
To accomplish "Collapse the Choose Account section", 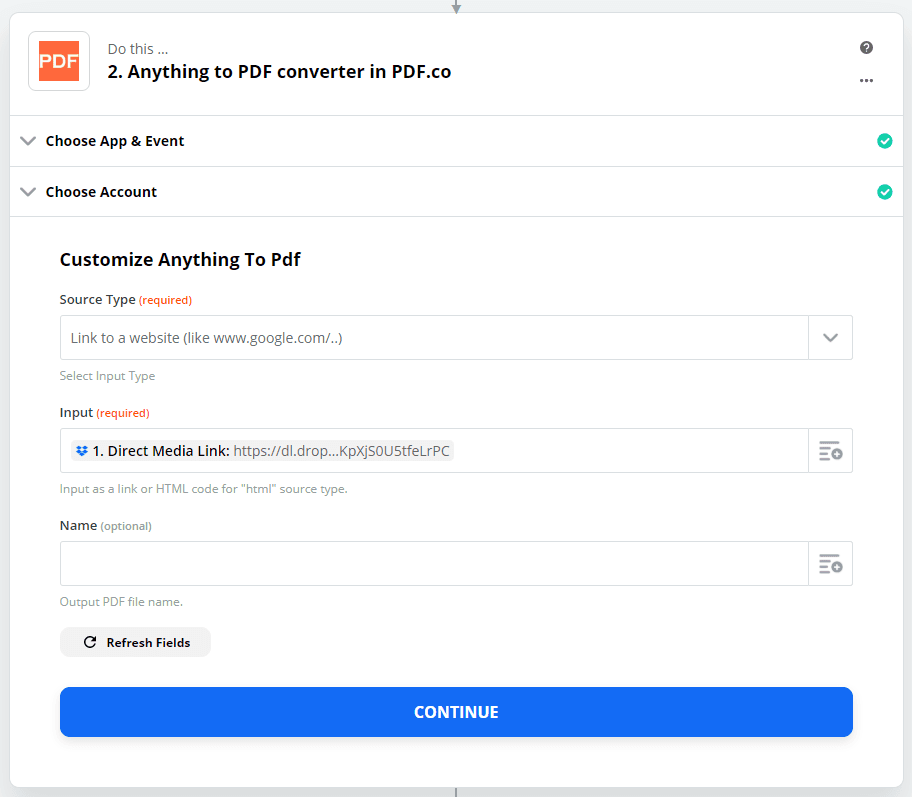I will pos(28,191).
